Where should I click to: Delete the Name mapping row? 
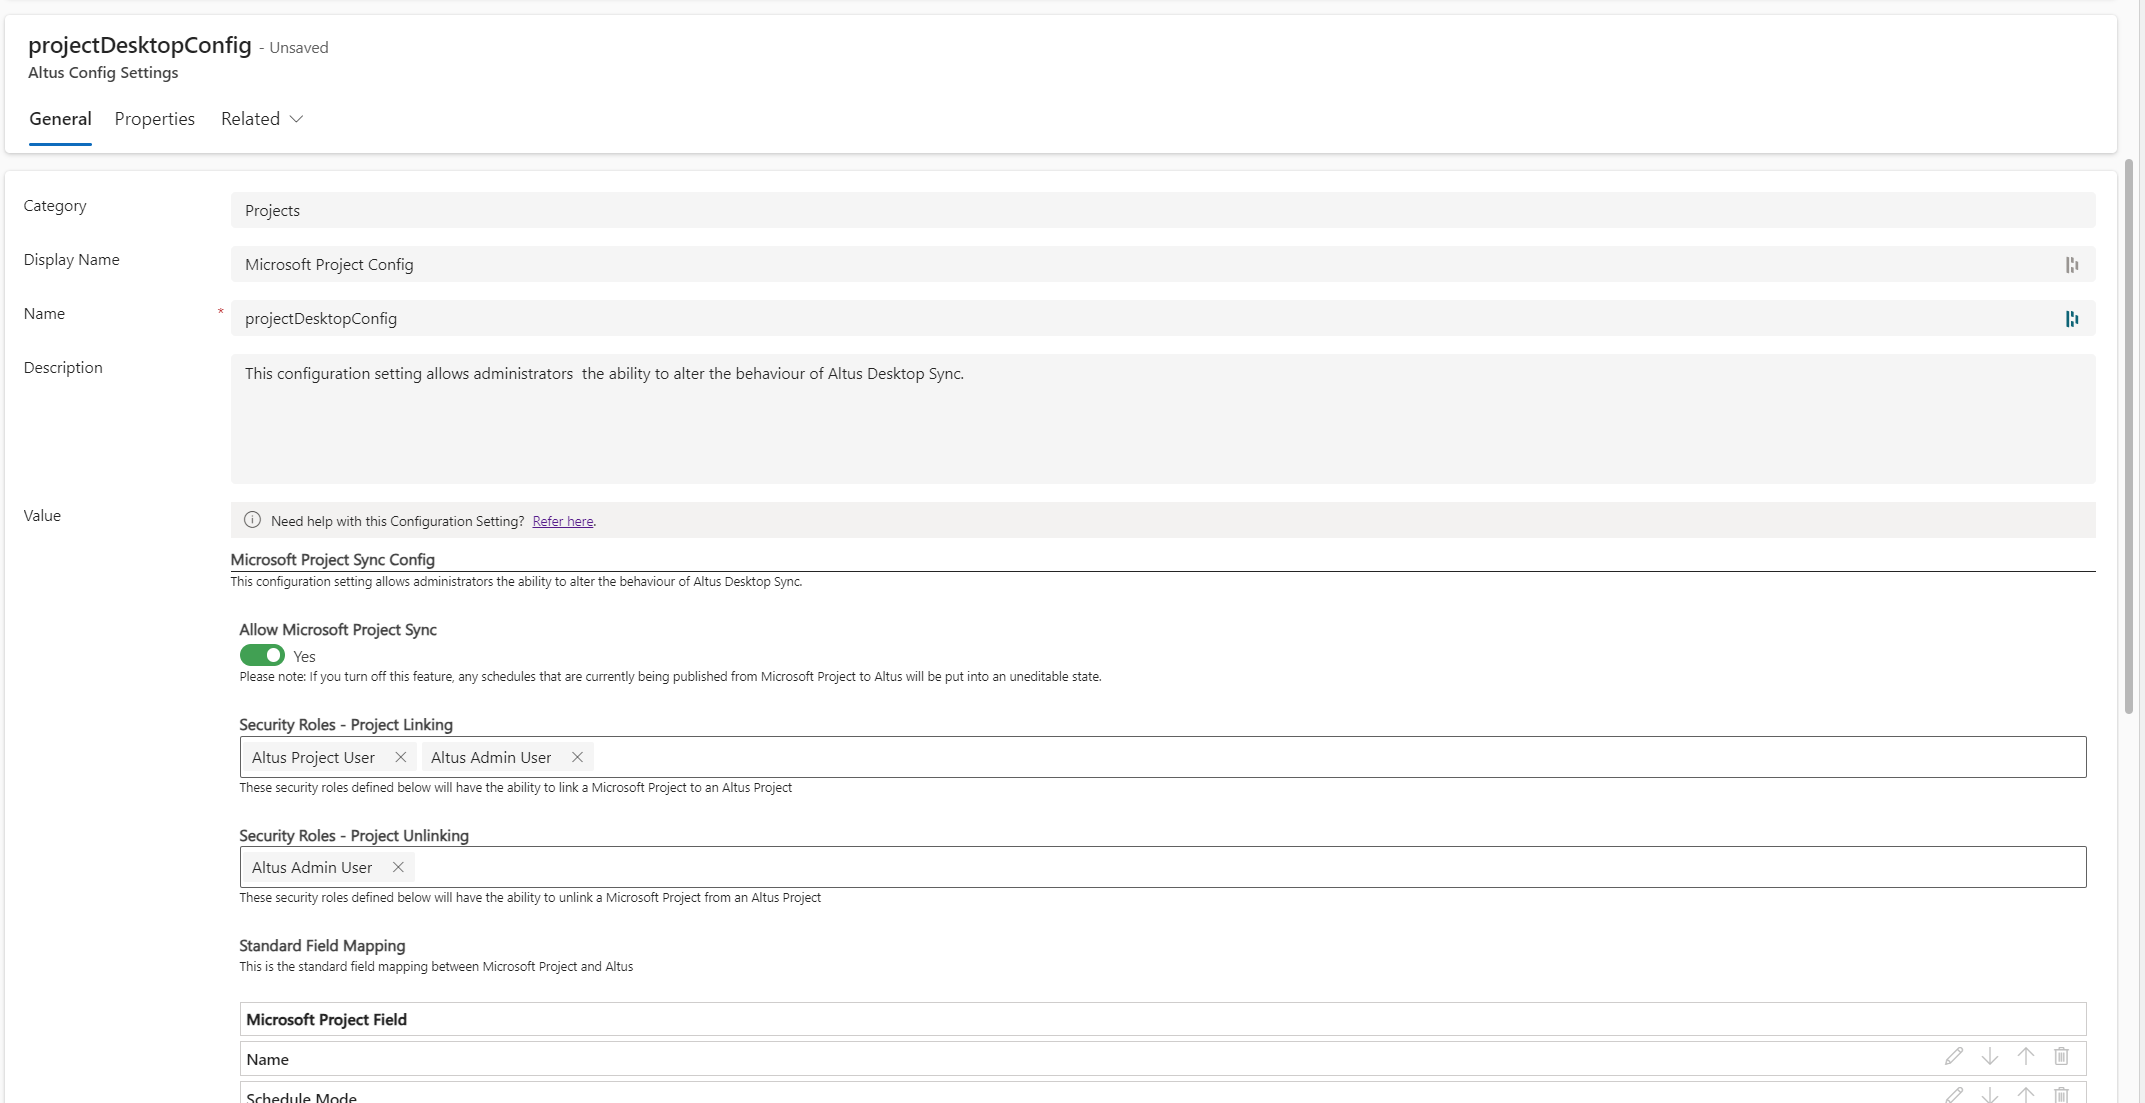[2061, 1056]
